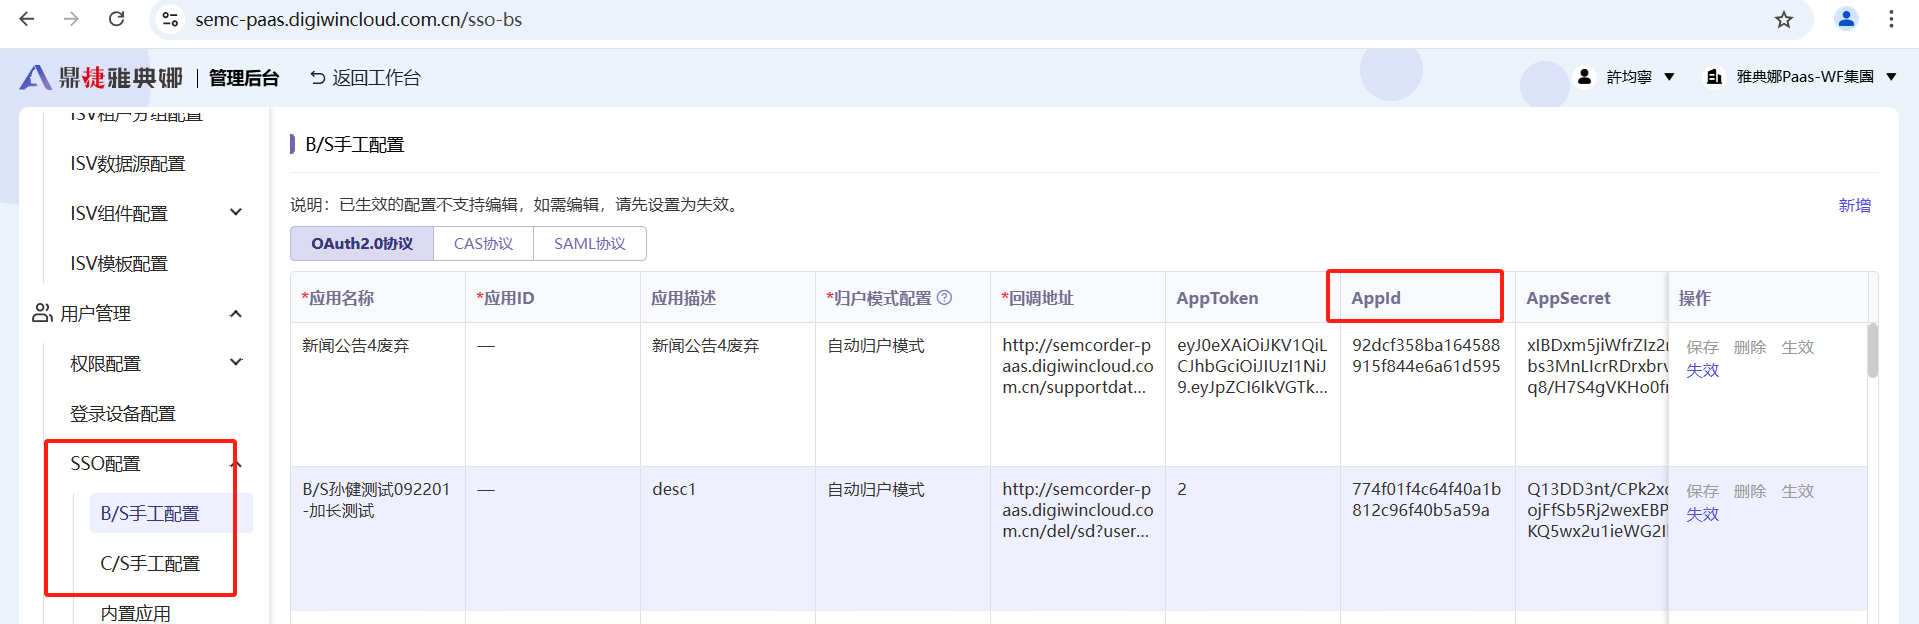Expand the ISV组件配置 menu

tap(236, 213)
